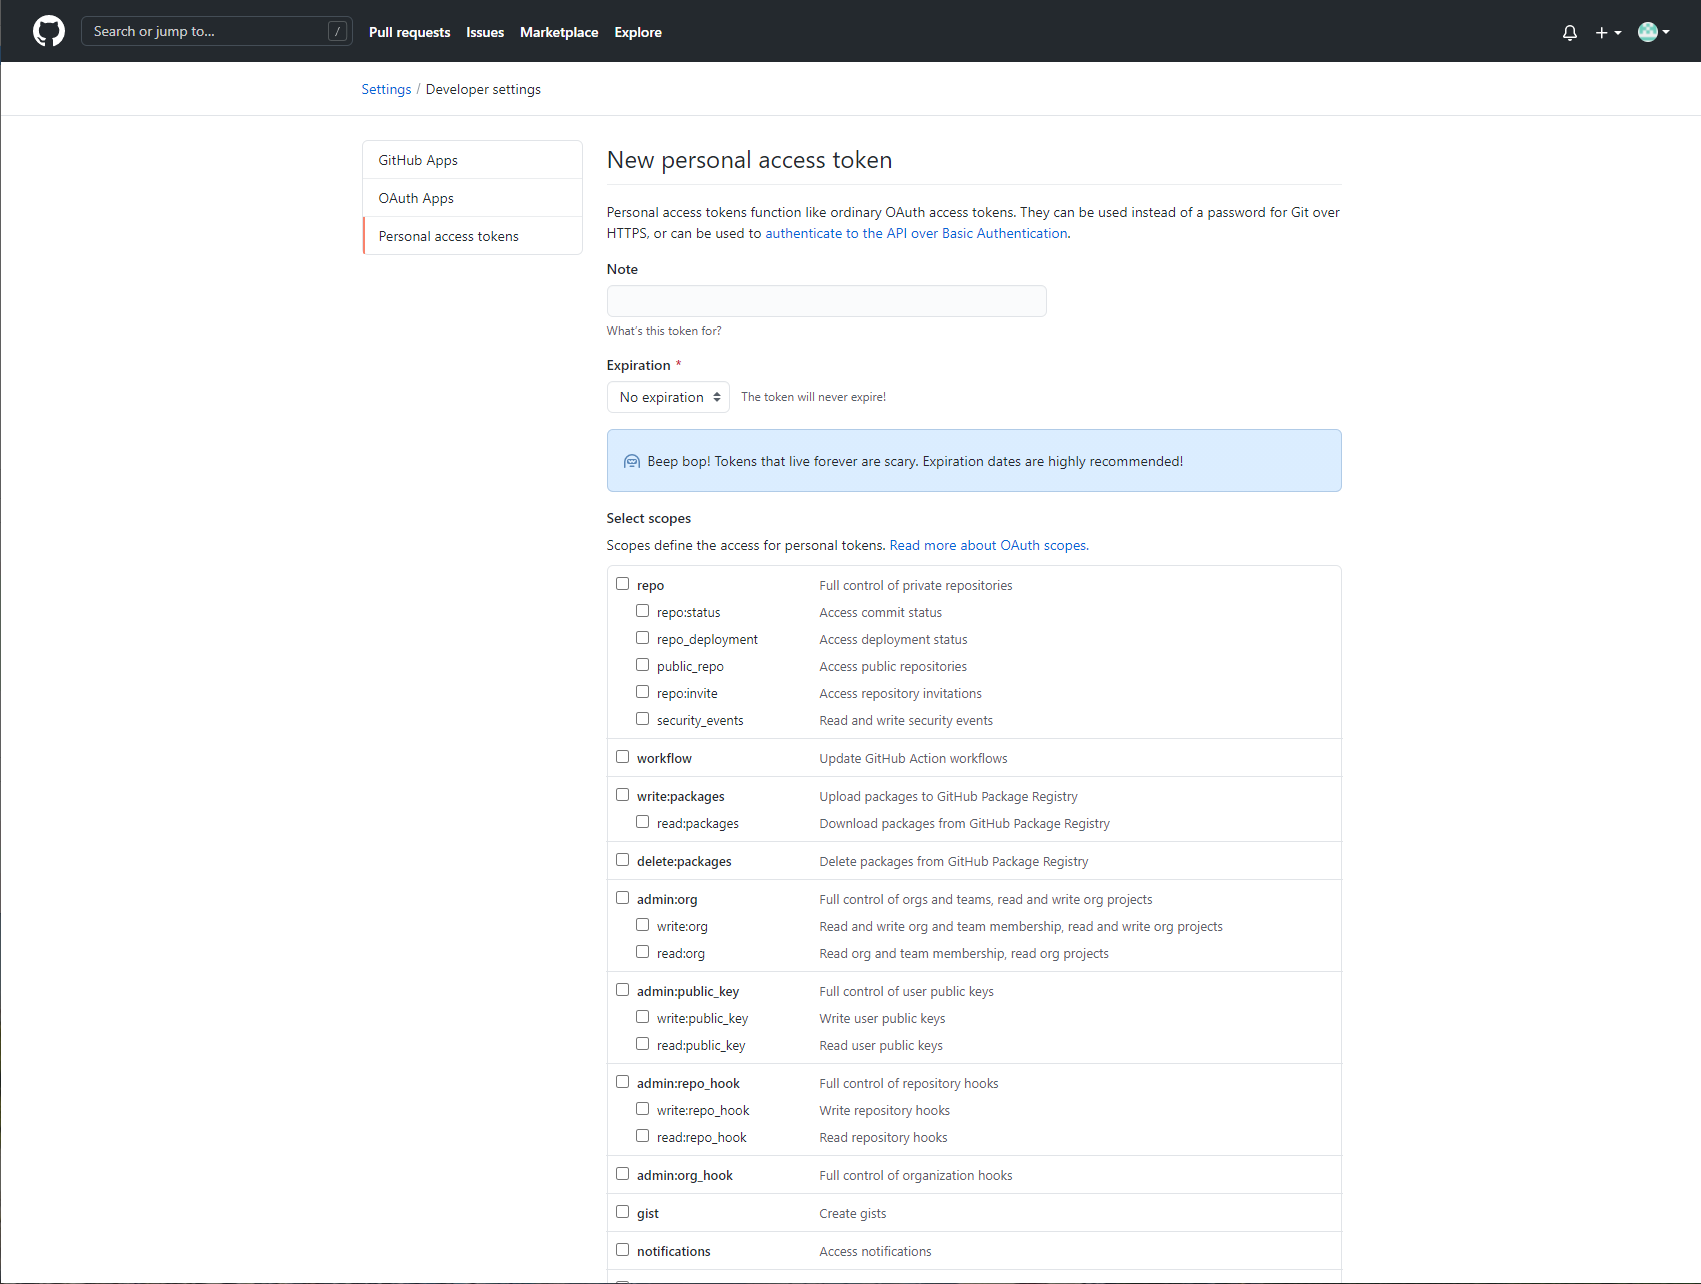This screenshot has width=1701, height=1284.
Task: Check the admin:repo_hook checkbox
Action: [623, 1082]
